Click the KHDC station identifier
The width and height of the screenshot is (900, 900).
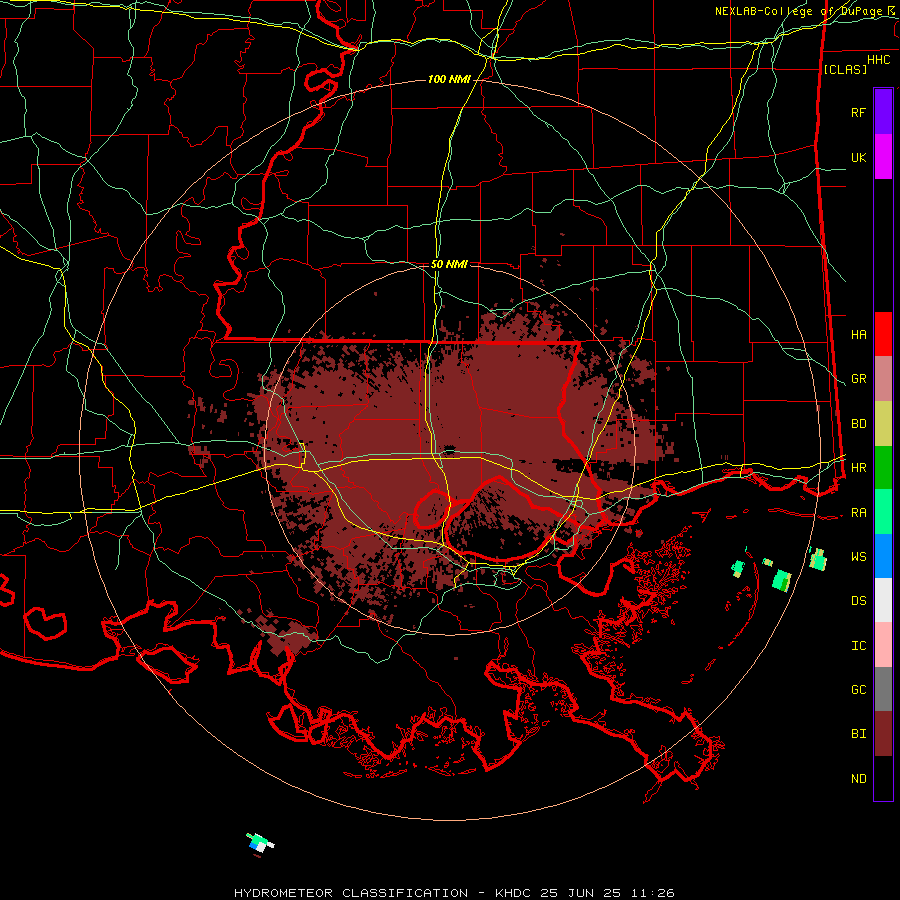(x=514, y=893)
